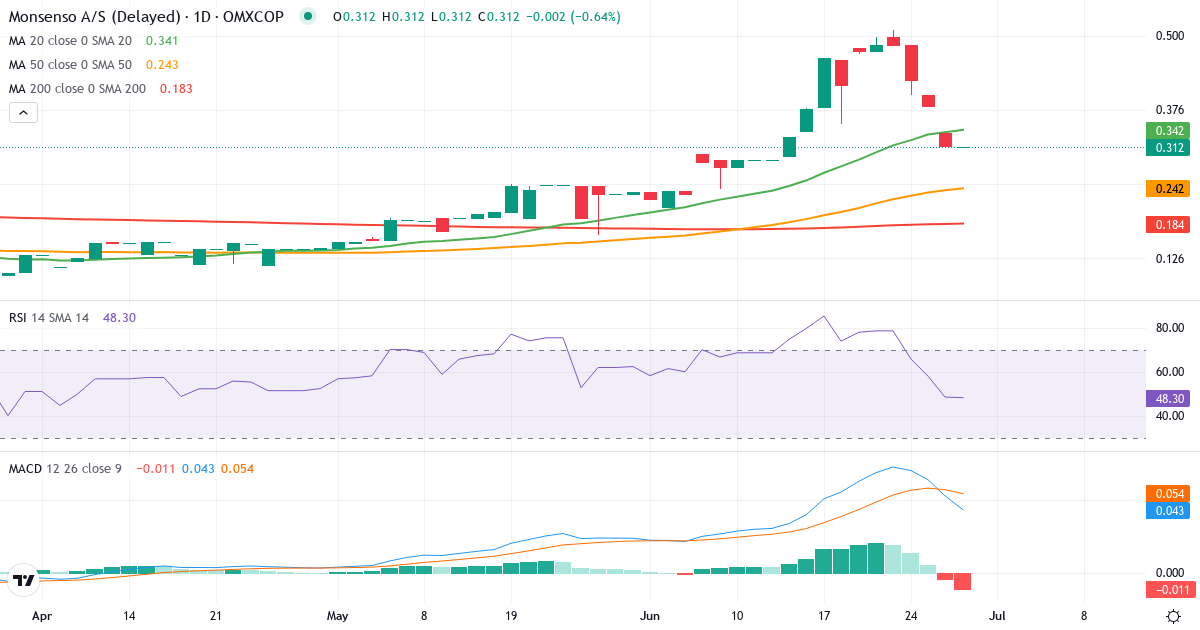The image size is (1200, 630).
Task: Click the 0.312 current price label
Action: point(1166,148)
